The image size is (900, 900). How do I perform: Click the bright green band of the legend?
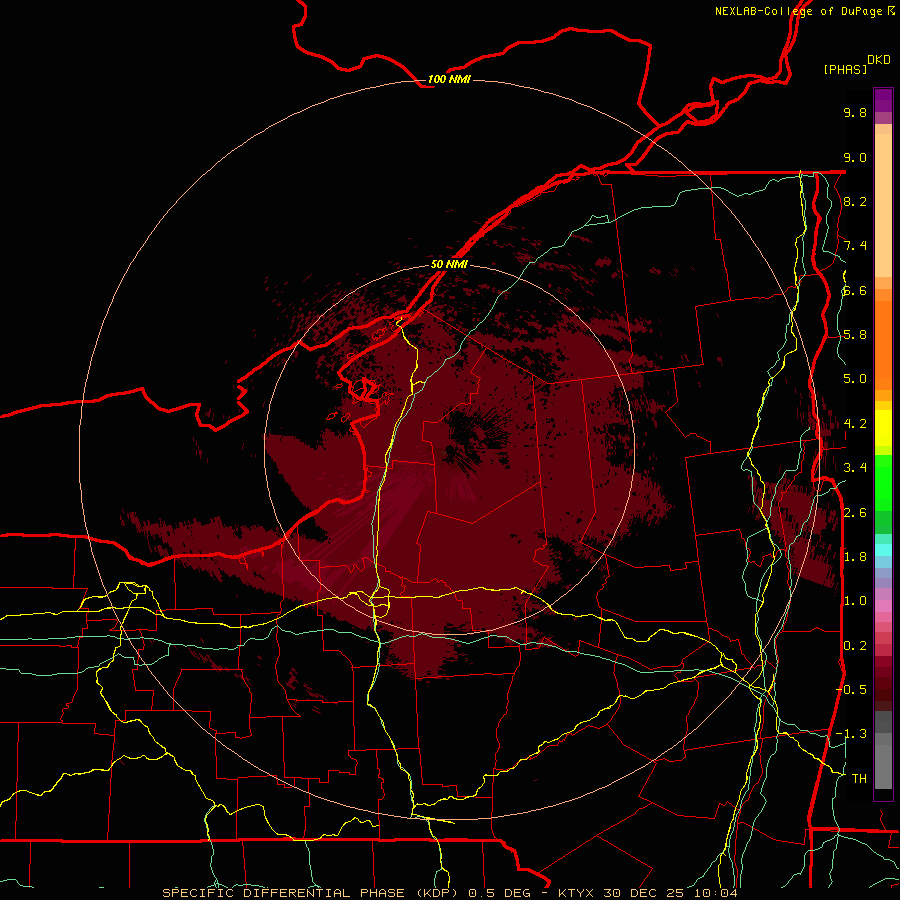[883, 483]
